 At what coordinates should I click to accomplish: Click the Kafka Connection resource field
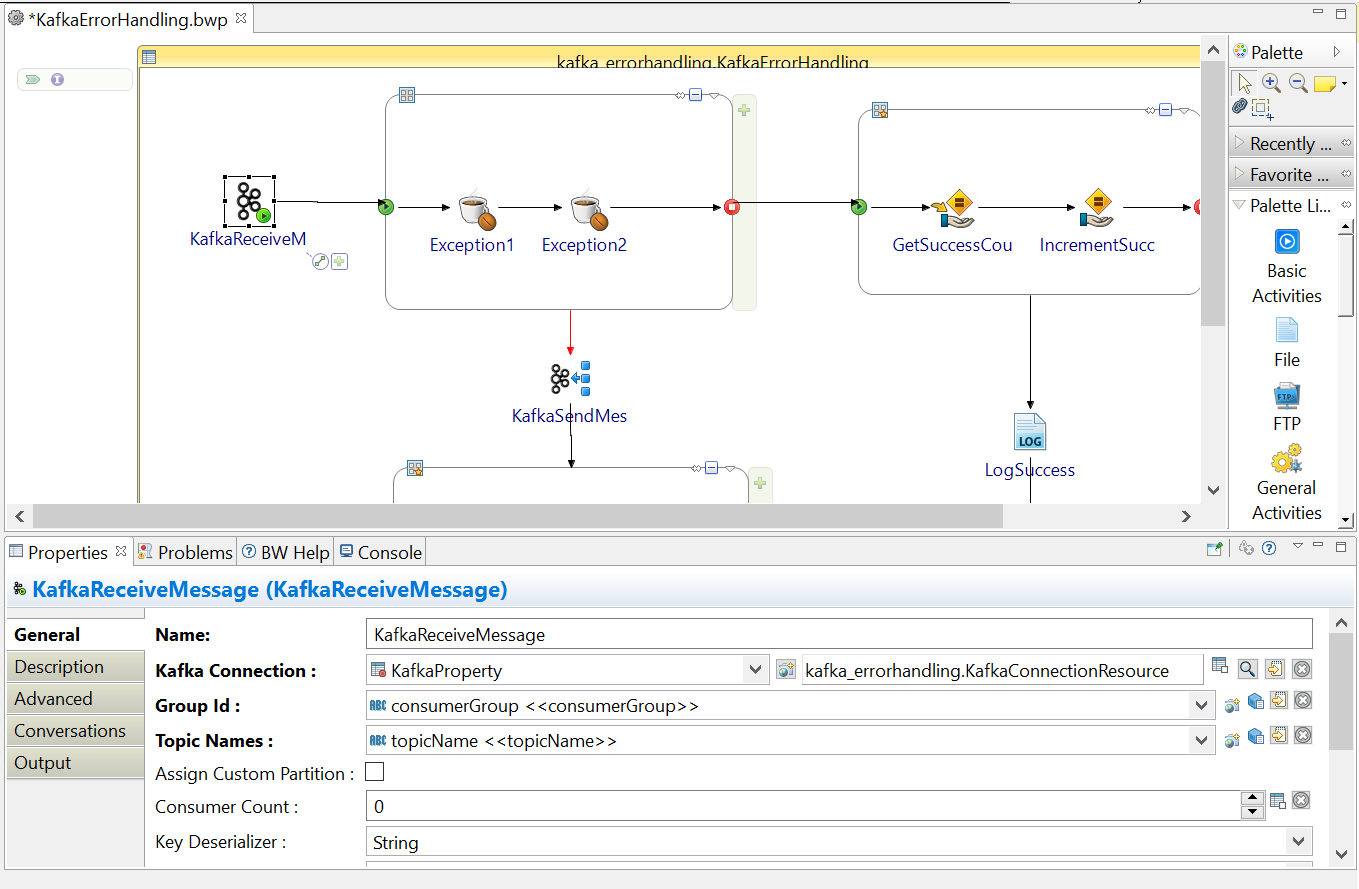1002,670
